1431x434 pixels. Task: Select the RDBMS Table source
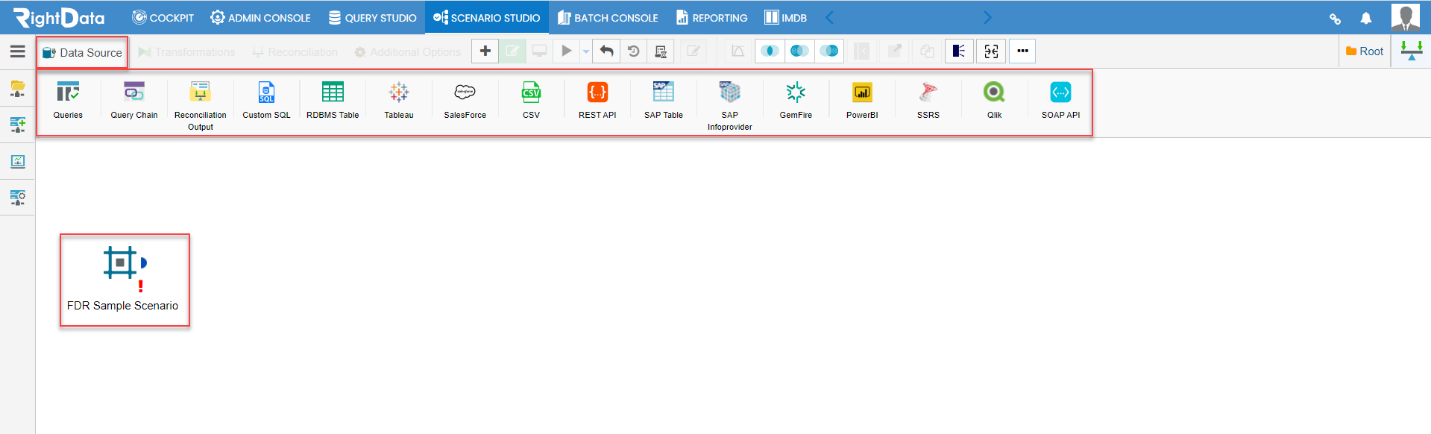332,101
